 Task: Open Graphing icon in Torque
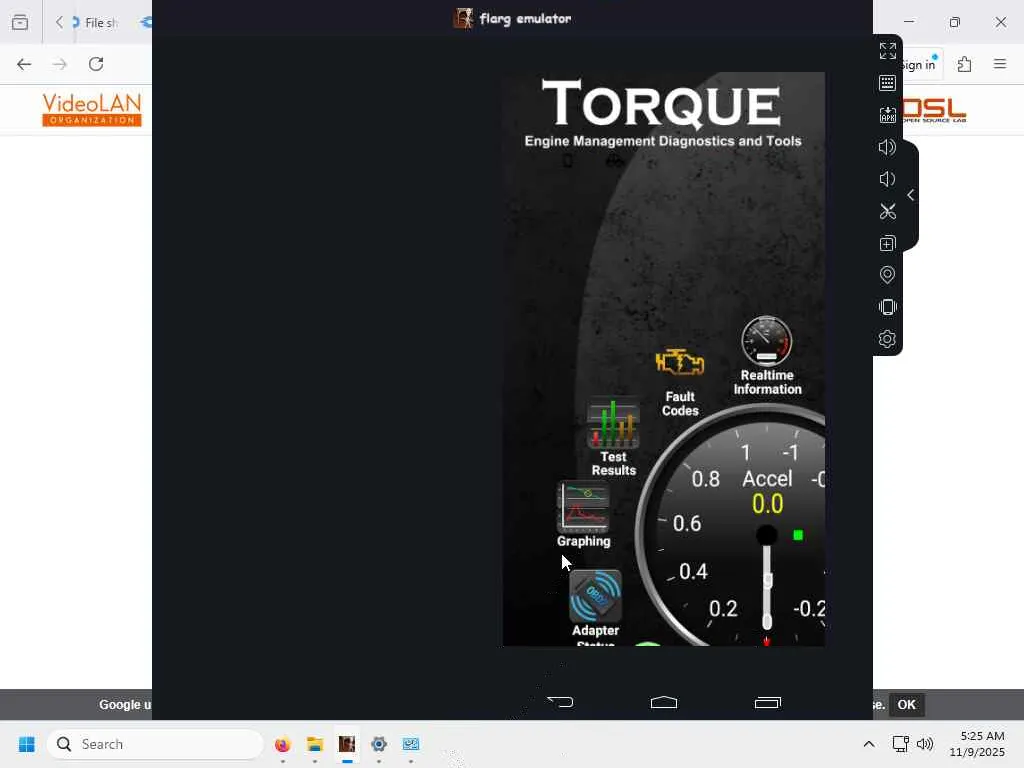(583, 507)
